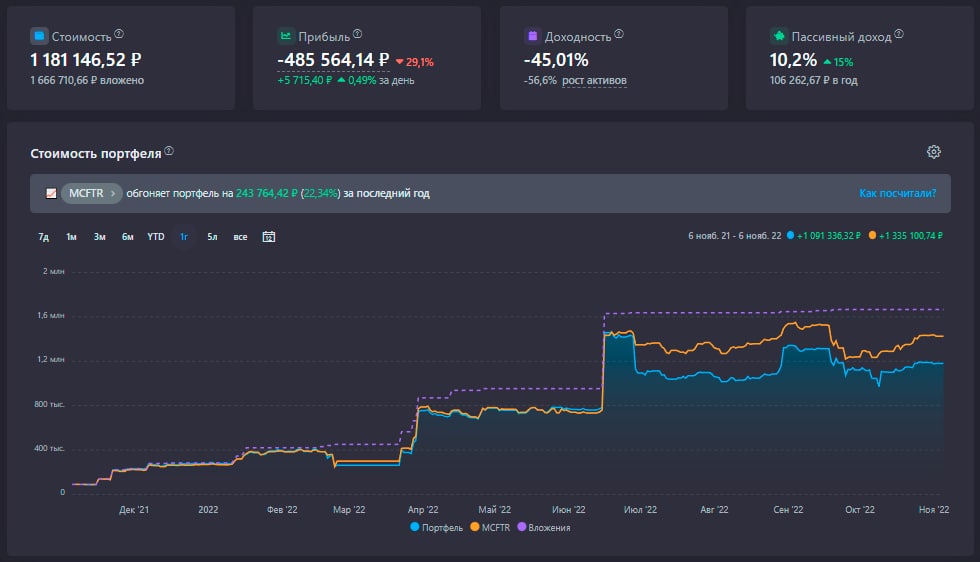
Task: Click help icon next to Доходность
Action: [x=618, y=34]
